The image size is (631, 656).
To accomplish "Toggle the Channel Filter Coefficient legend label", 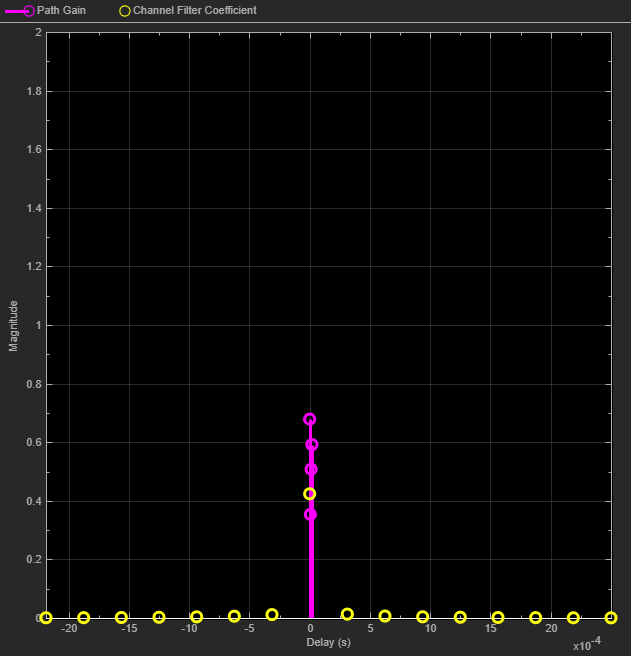I will pos(194,10).
